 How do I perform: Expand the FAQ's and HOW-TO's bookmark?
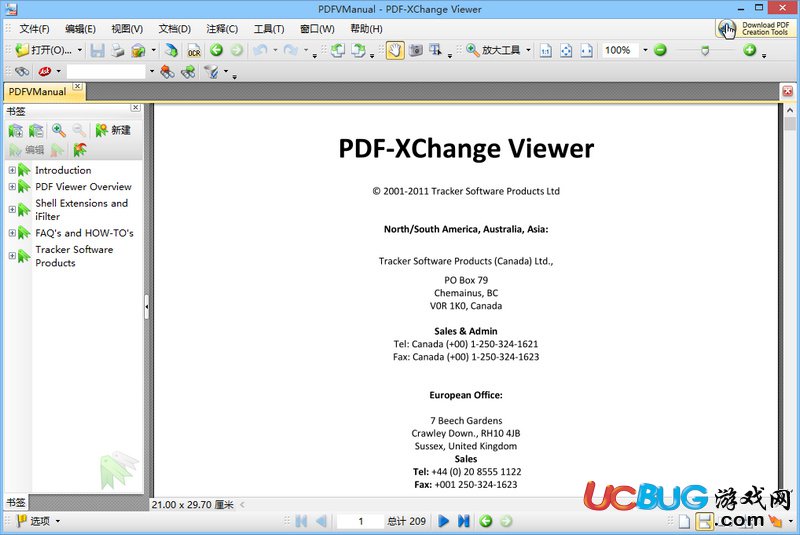(12, 233)
